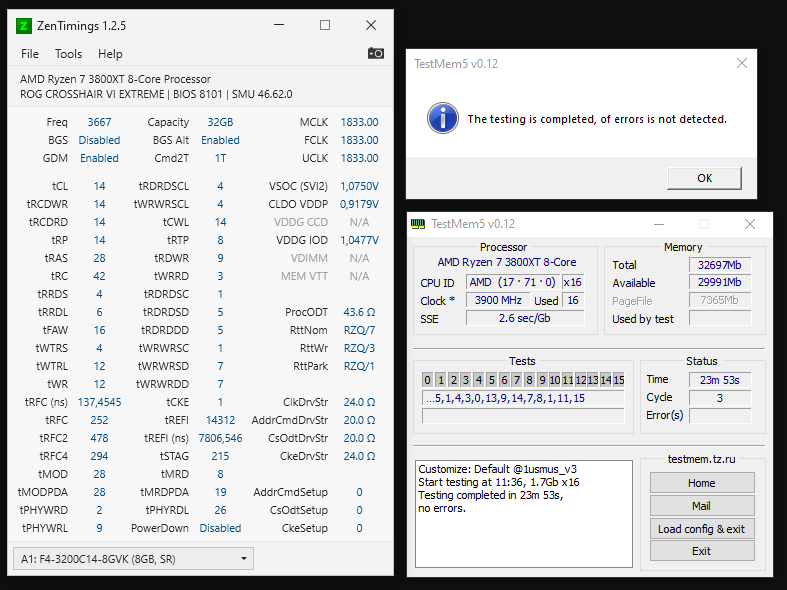
Task: Open the Help menu in ZenTimings
Action: point(110,54)
